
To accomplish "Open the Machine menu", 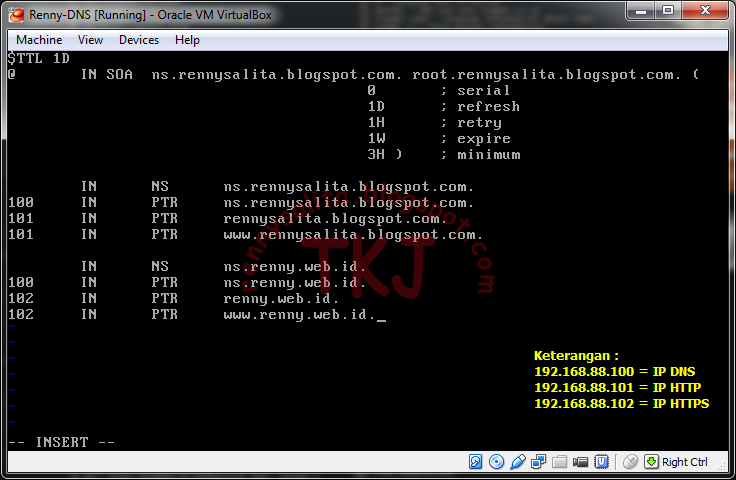I will 39,40.
